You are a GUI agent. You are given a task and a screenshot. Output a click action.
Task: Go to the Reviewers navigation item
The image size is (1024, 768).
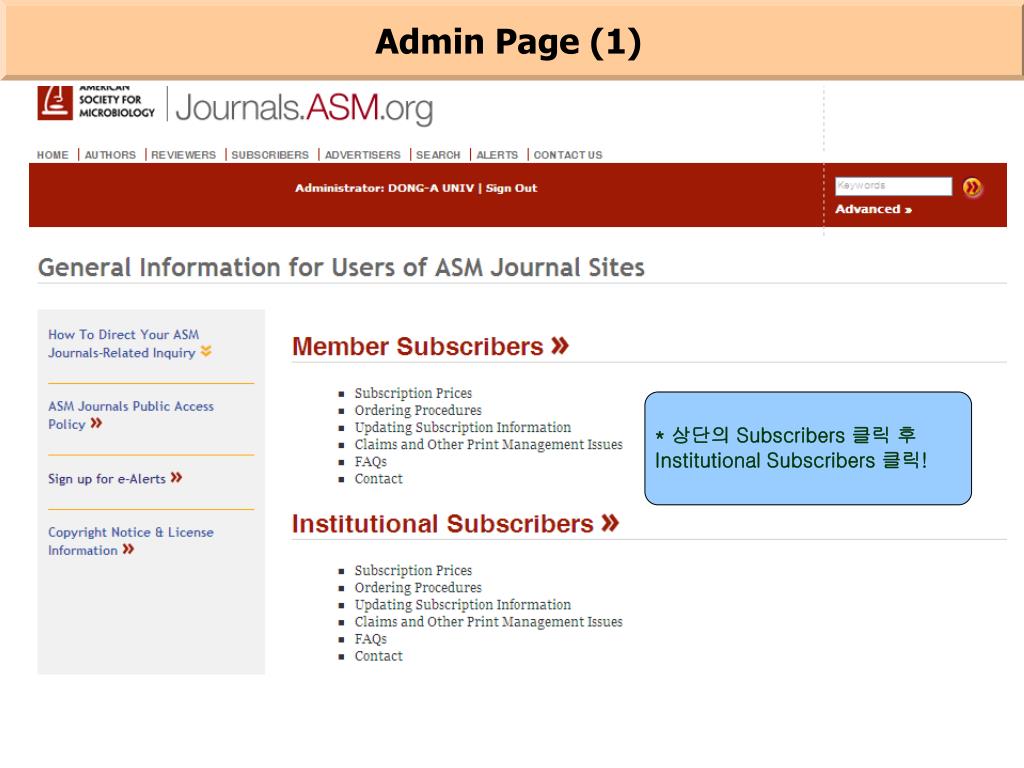183,155
